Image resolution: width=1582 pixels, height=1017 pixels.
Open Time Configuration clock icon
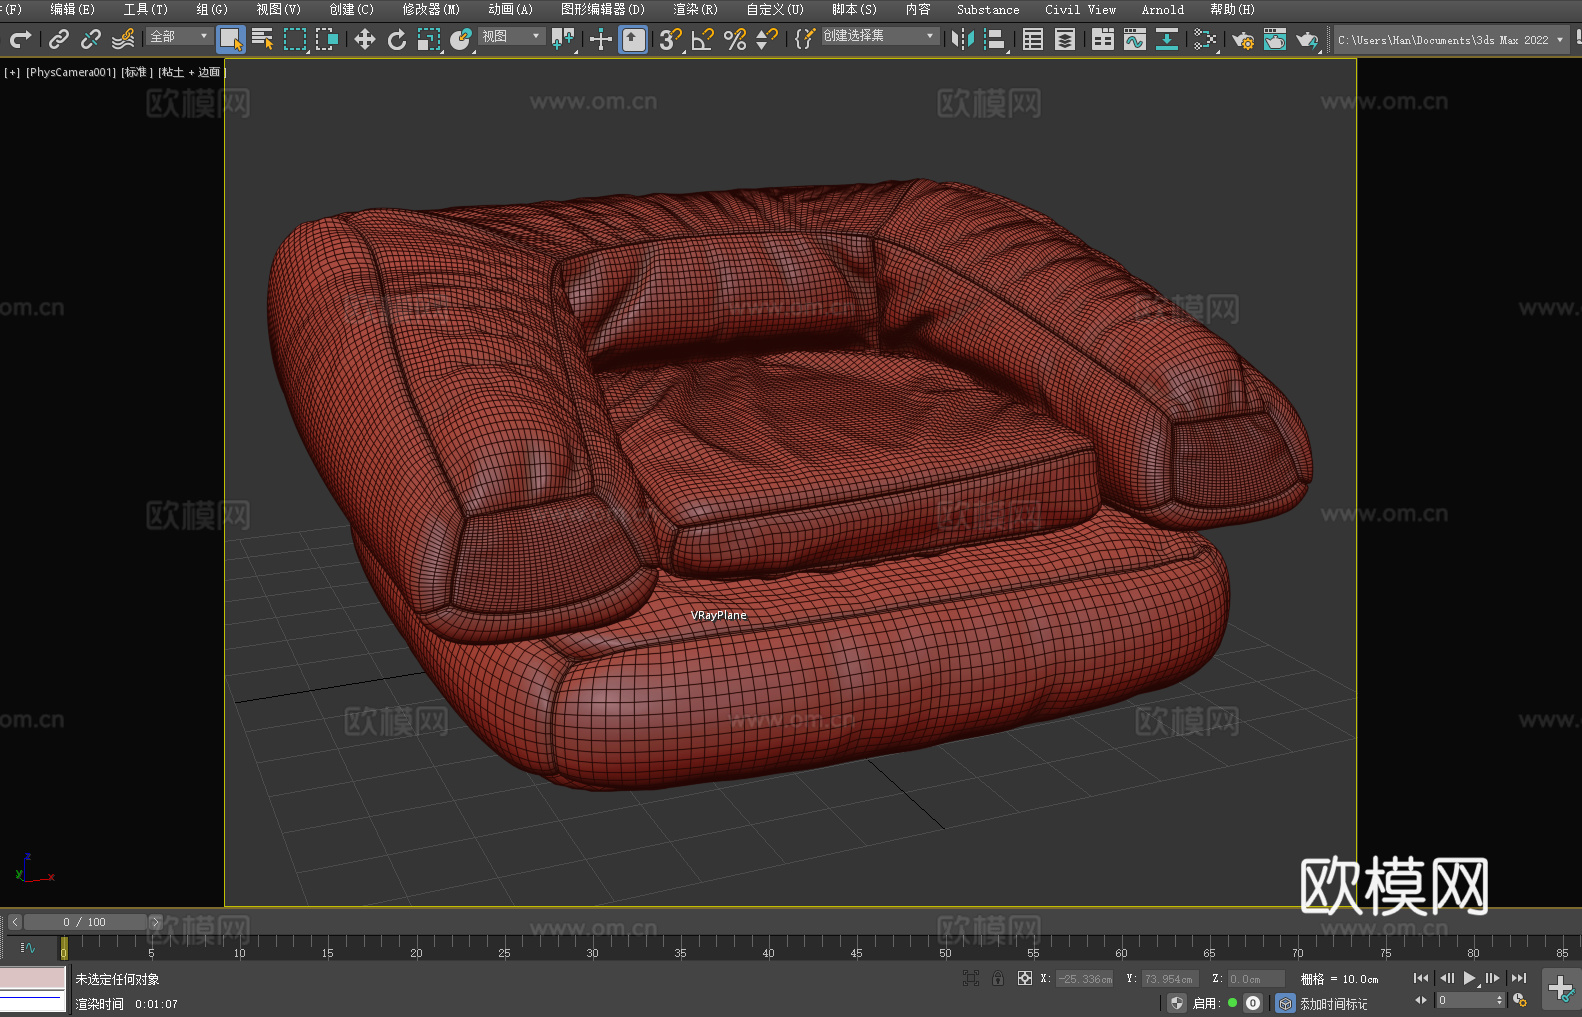pyautogui.click(x=1520, y=1000)
